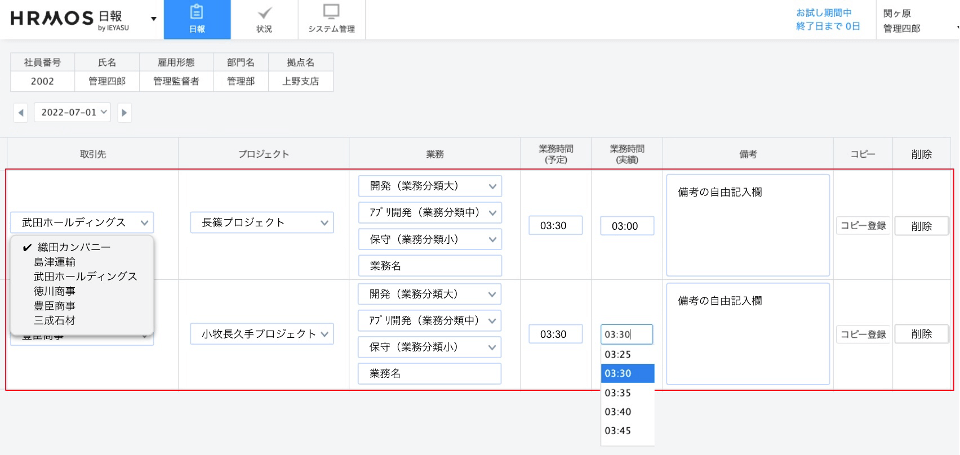
Task: Click the next date arrow icon
Action: click(125, 112)
